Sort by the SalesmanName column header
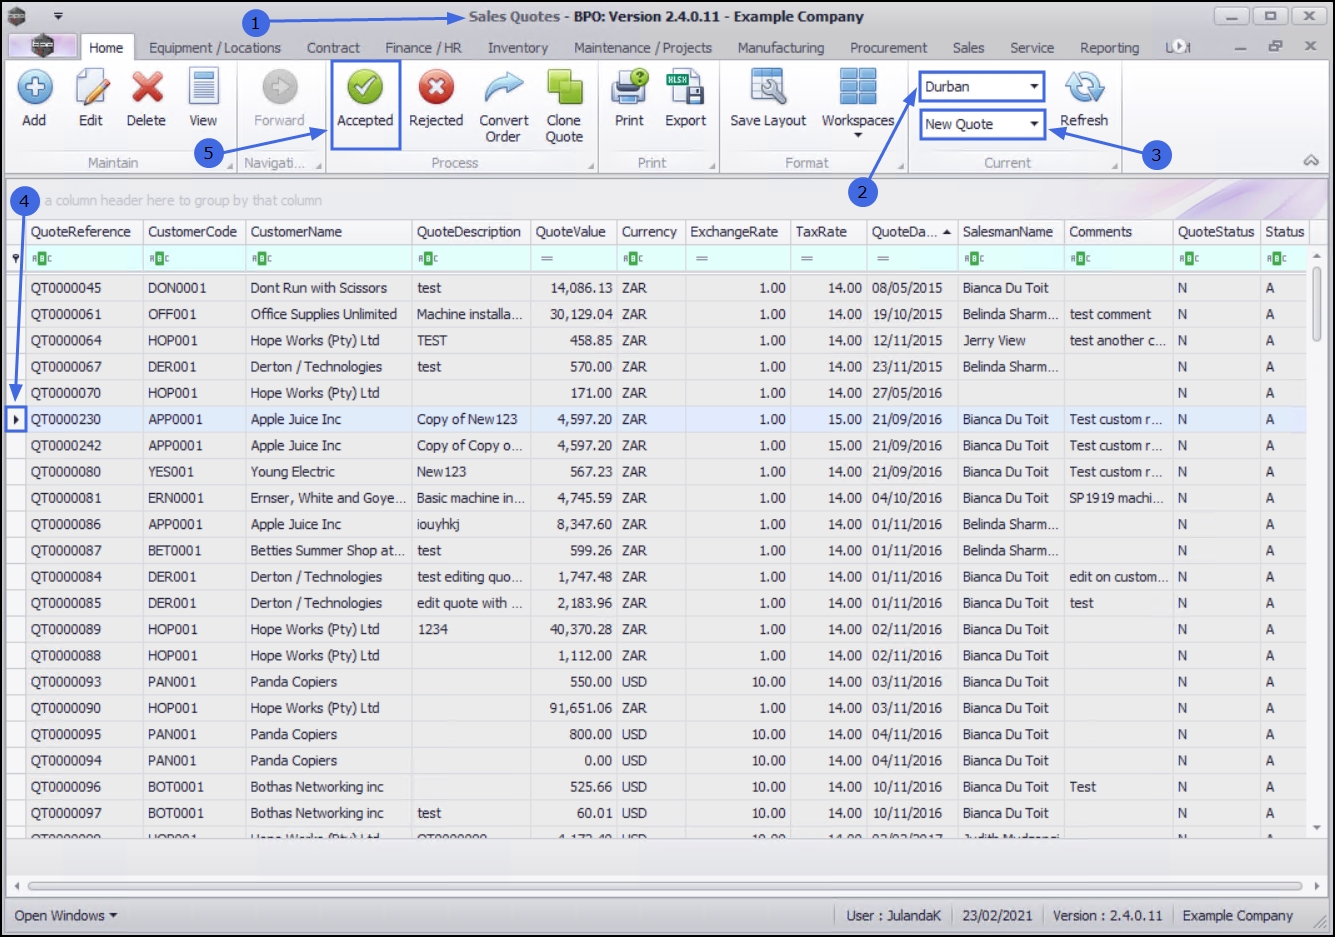The width and height of the screenshot is (1335, 937). pyautogui.click(x=1011, y=231)
